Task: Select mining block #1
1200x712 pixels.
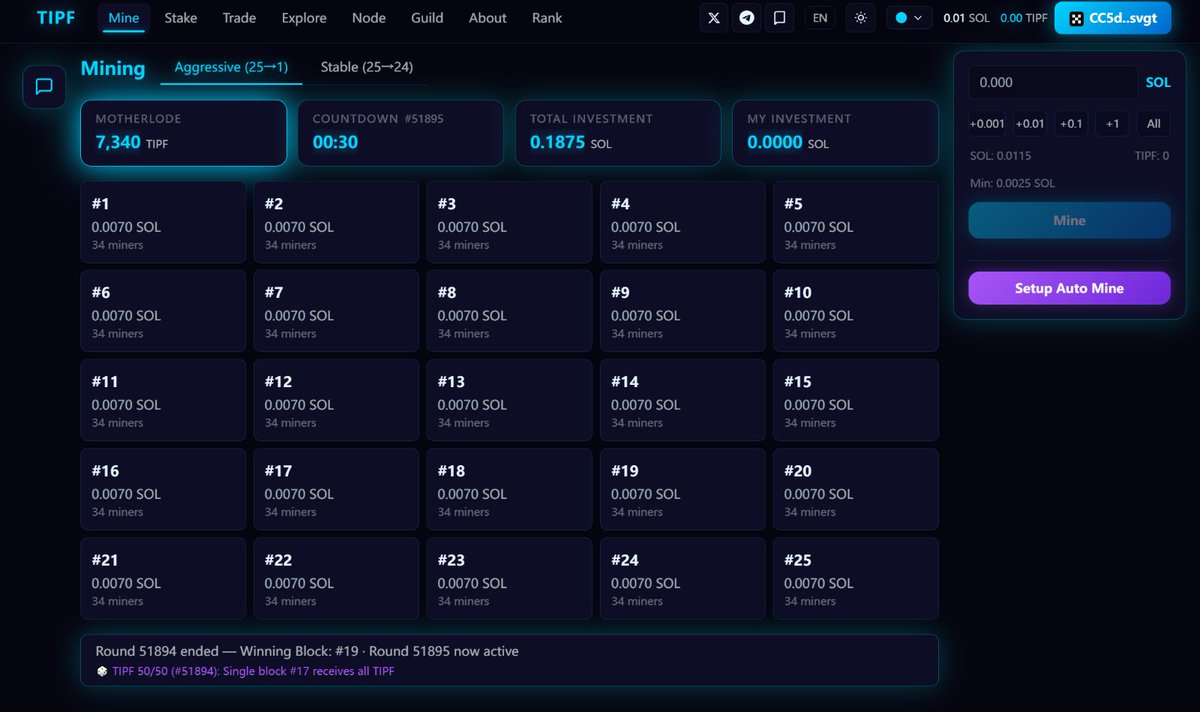Action: (x=163, y=222)
